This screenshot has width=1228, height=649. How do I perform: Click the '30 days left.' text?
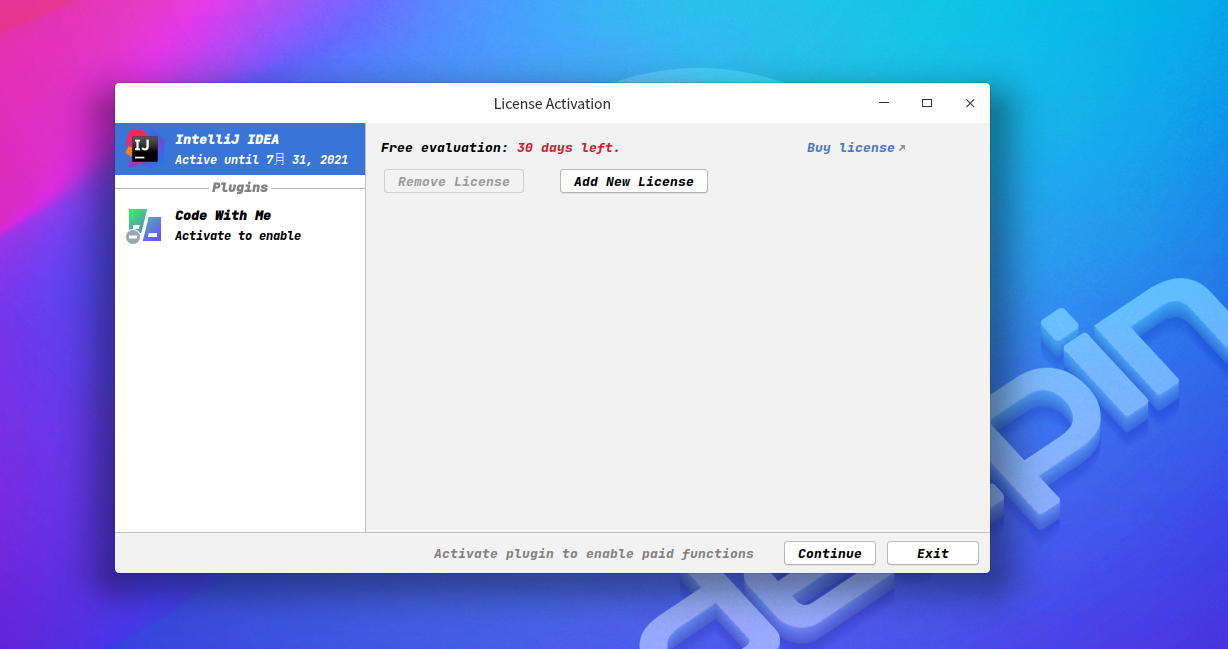(568, 148)
